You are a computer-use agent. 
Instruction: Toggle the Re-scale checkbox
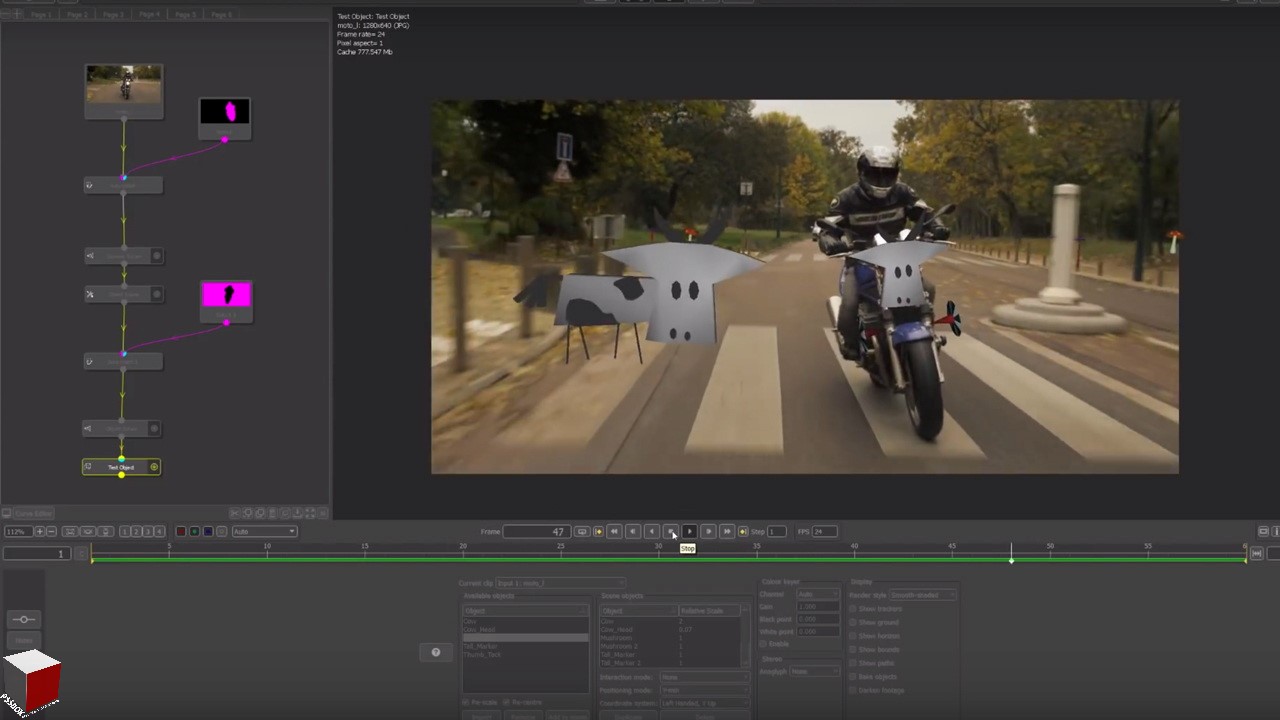click(467, 702)
